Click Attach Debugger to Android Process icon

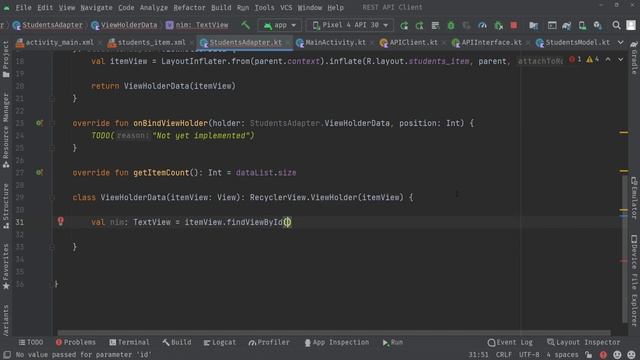point(498,25)
